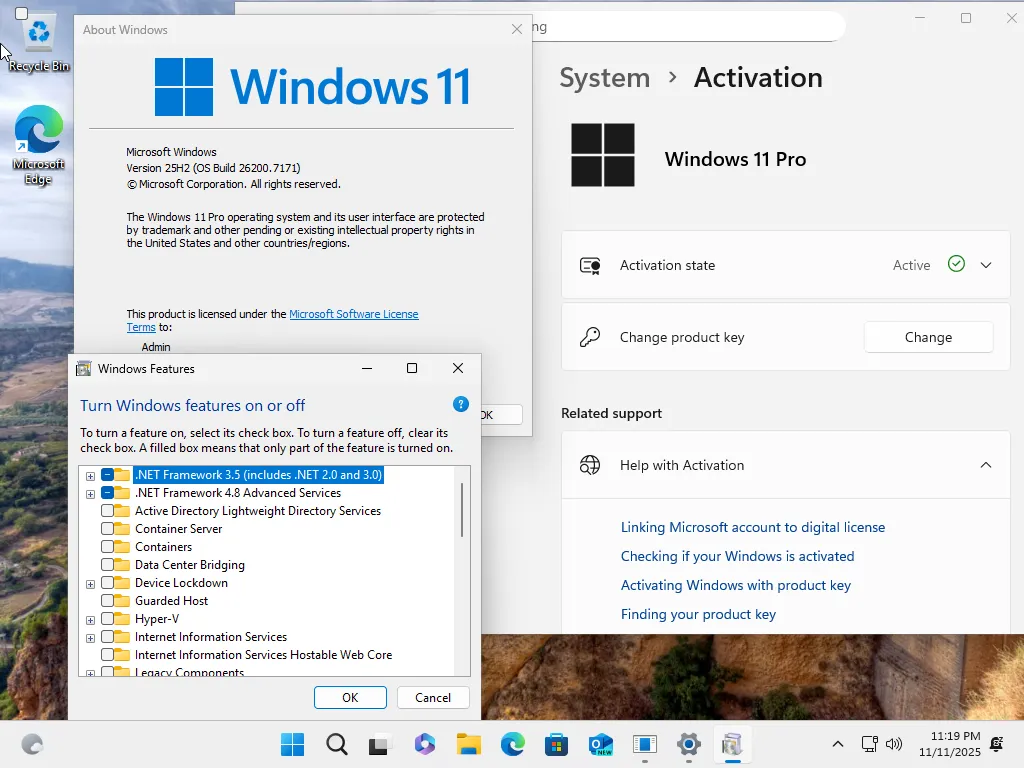Expand the Hyper-V tree node
This screenshot has width=1024, height=768.
pyautogui.click(x=90, y=620)
